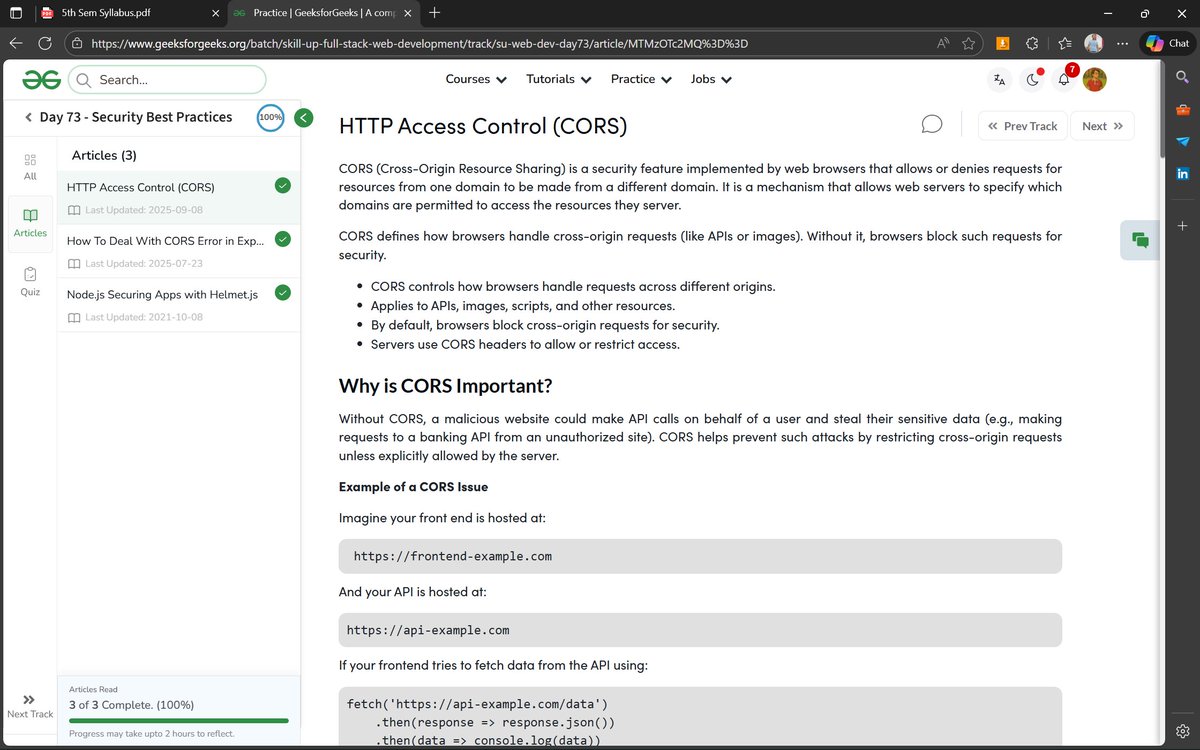Click the GeeksforGeeks logo

tap(40, 79)
